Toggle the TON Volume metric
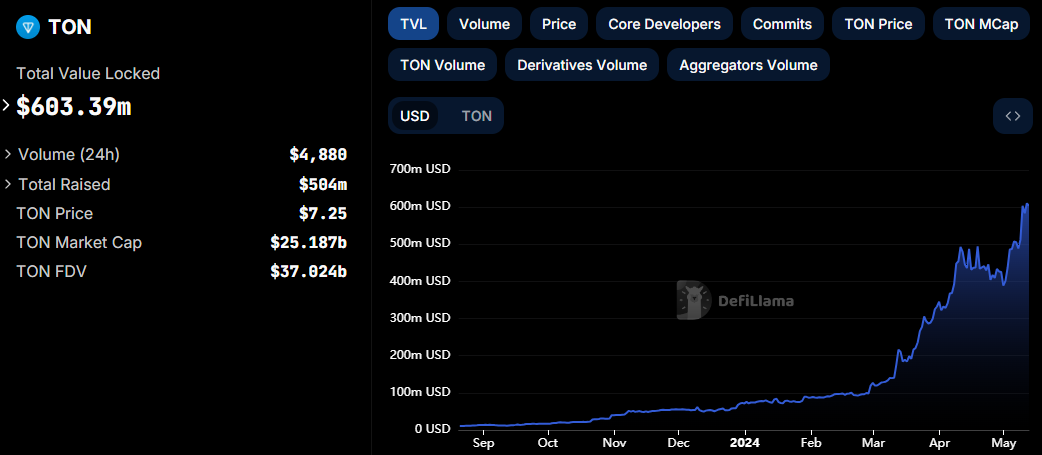Image resolution: width=1042 pixels, height=455 pixels. point(443,65)
